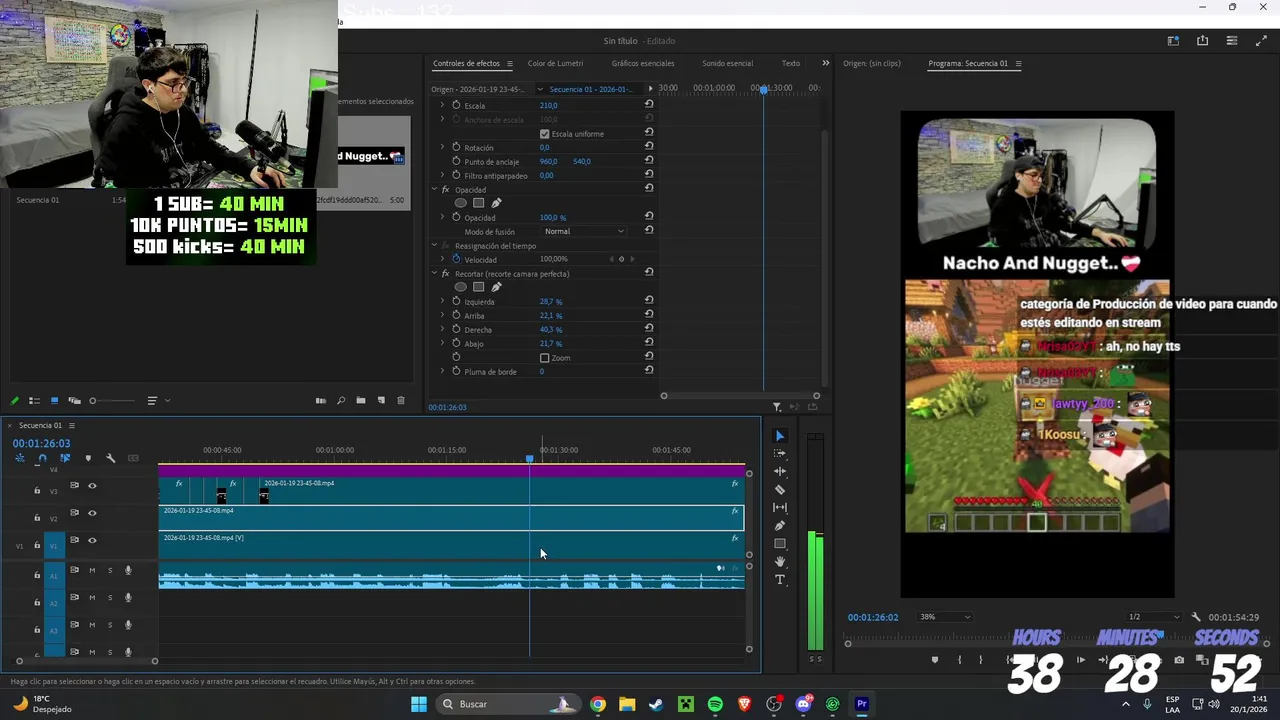Create rectangle mask under Opacidad

pos(478,203)
